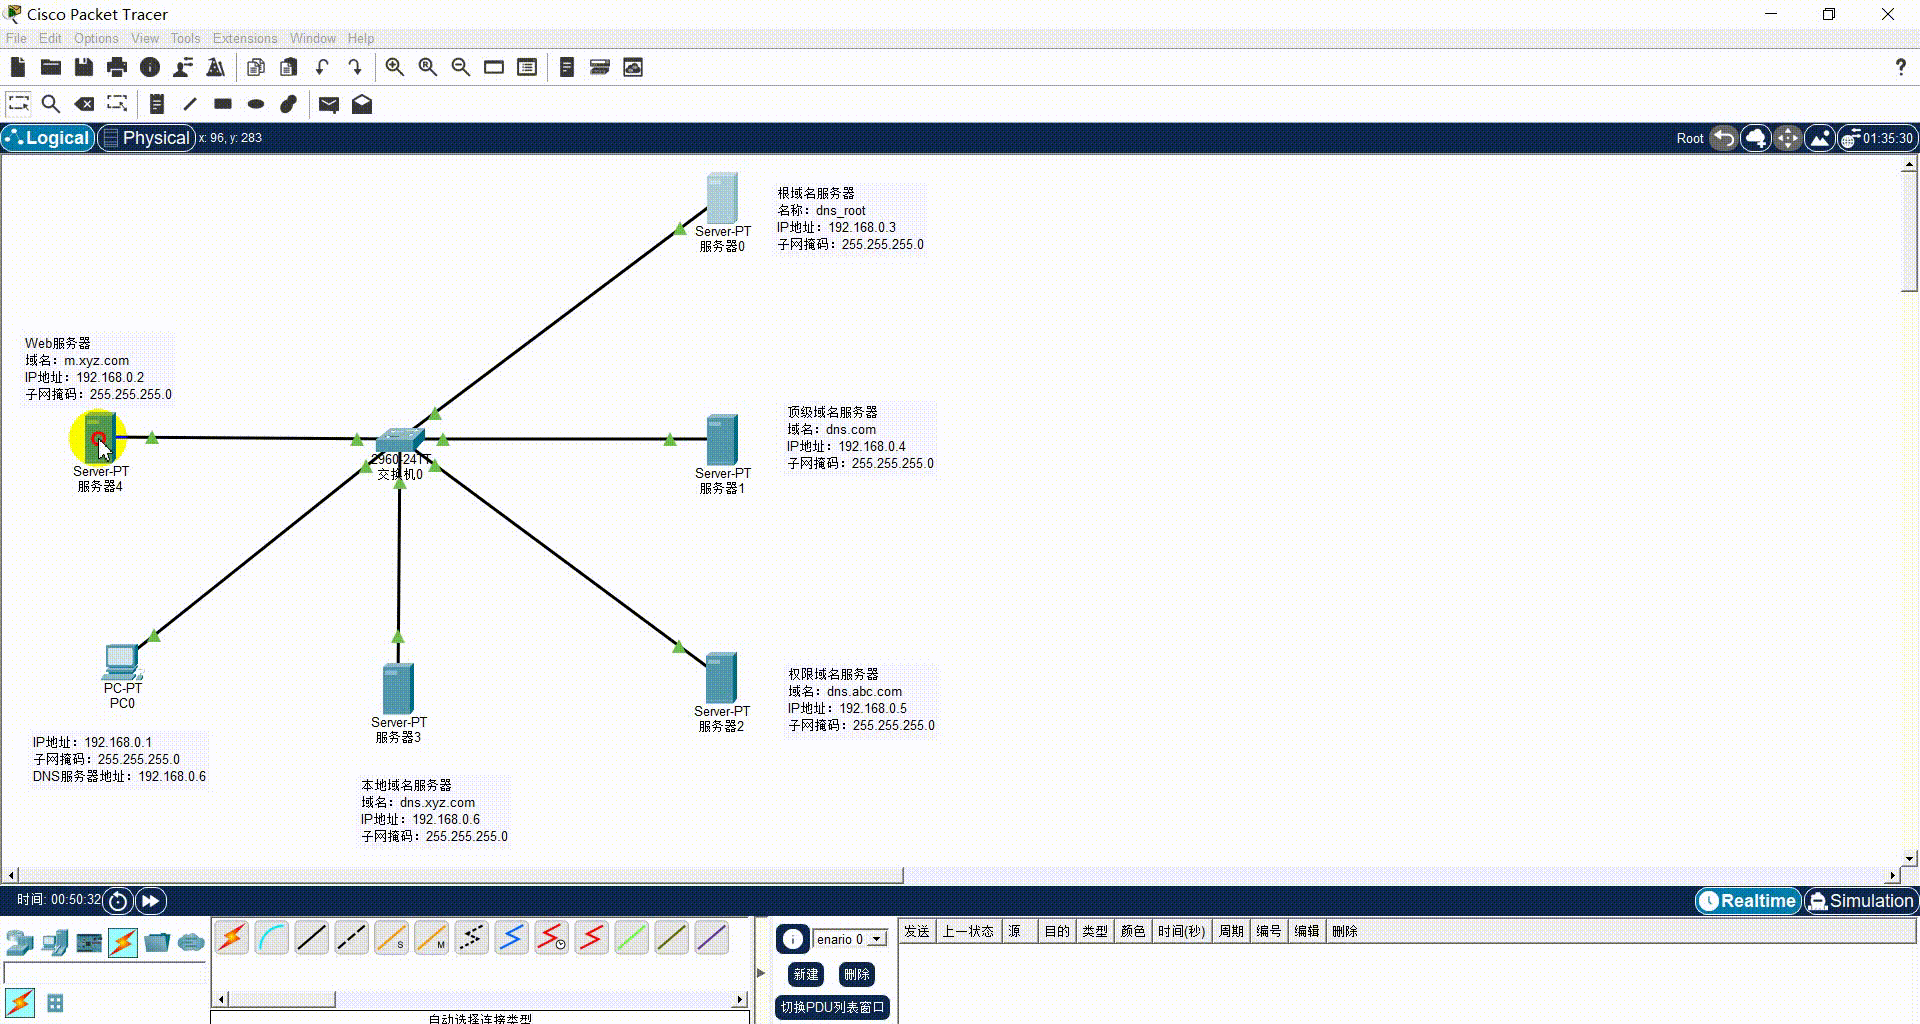Click the 时间(秒) column header

1180,931
